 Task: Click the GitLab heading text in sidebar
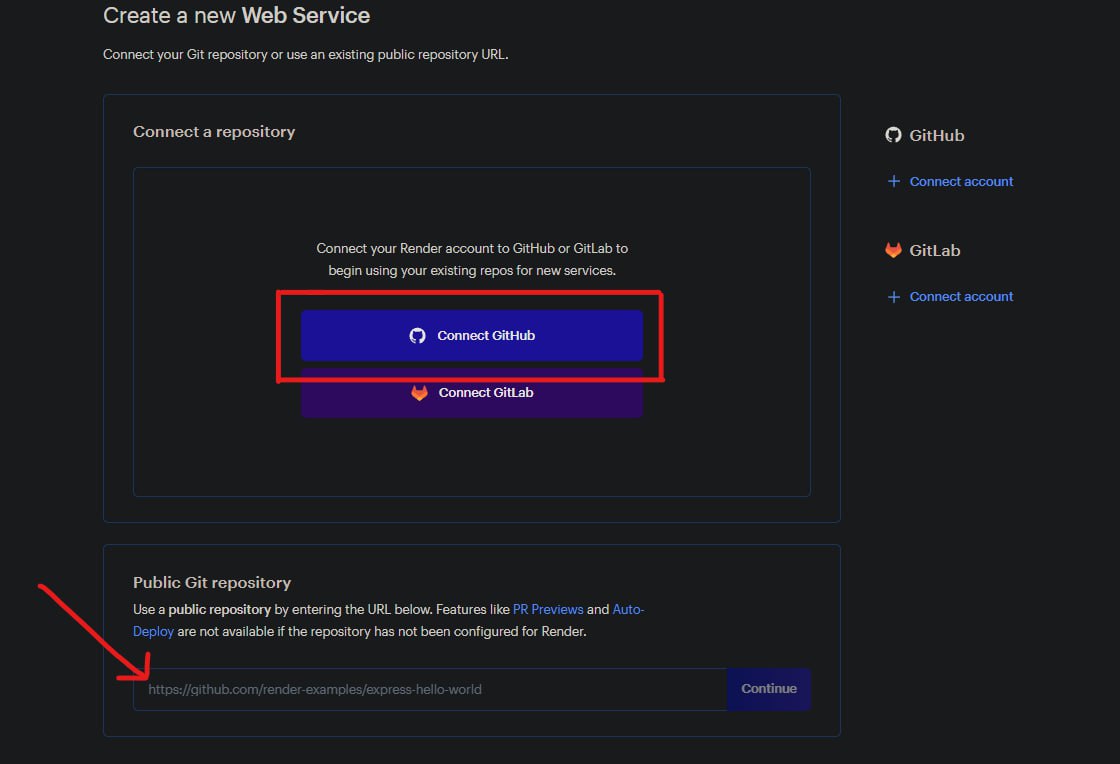coord(934,250)
